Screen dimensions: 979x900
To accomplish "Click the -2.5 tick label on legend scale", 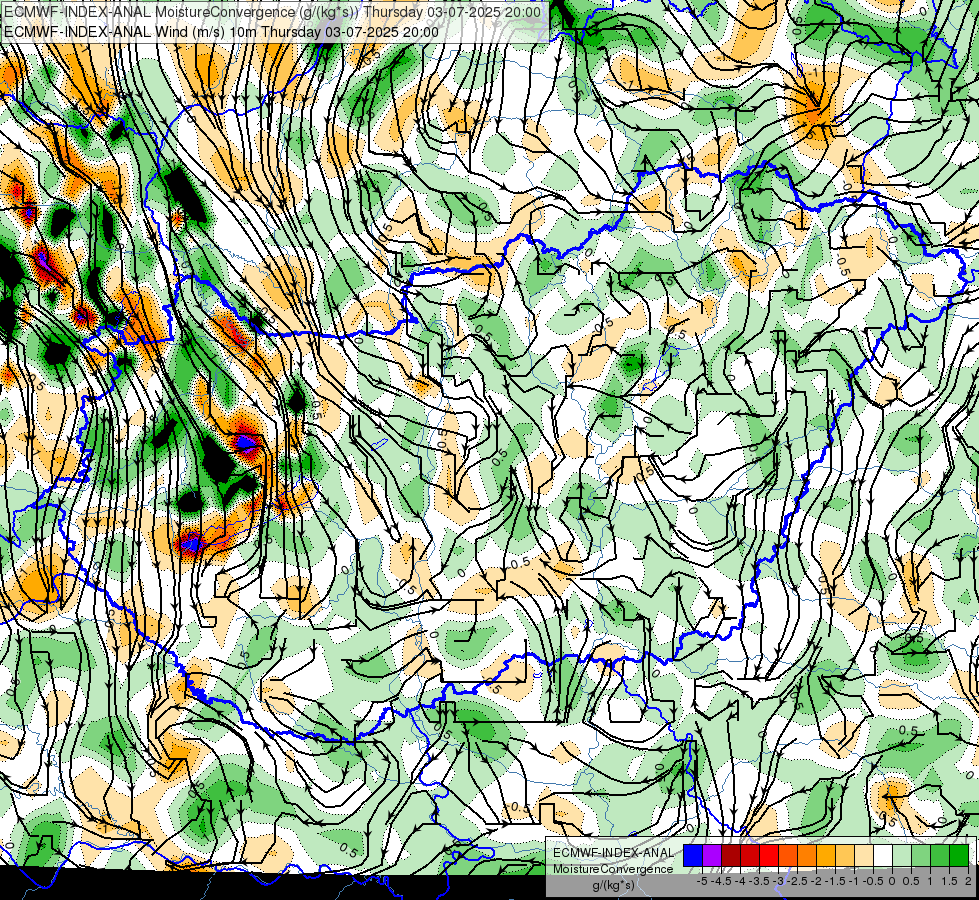I will pos(797,881).
